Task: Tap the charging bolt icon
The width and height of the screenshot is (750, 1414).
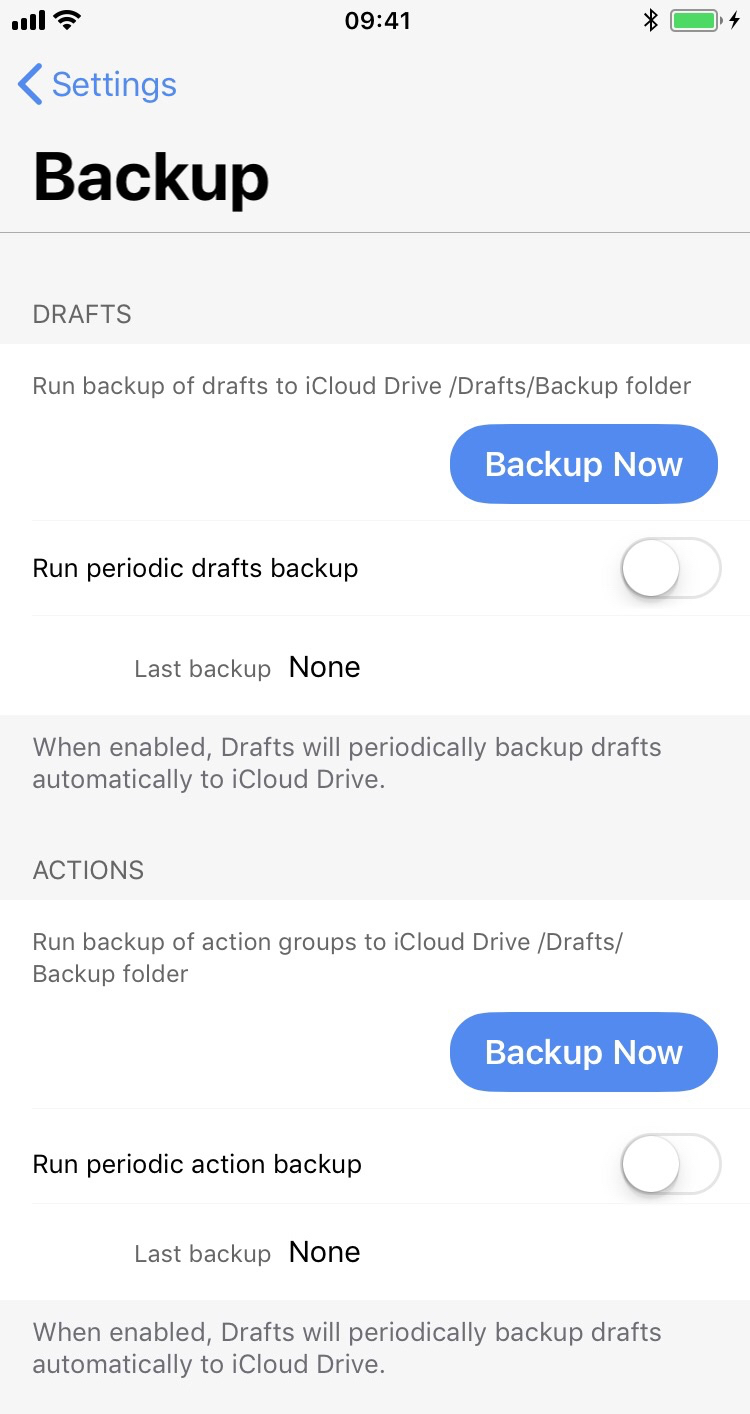Action: pyautogui.click(x=735, y=20)
